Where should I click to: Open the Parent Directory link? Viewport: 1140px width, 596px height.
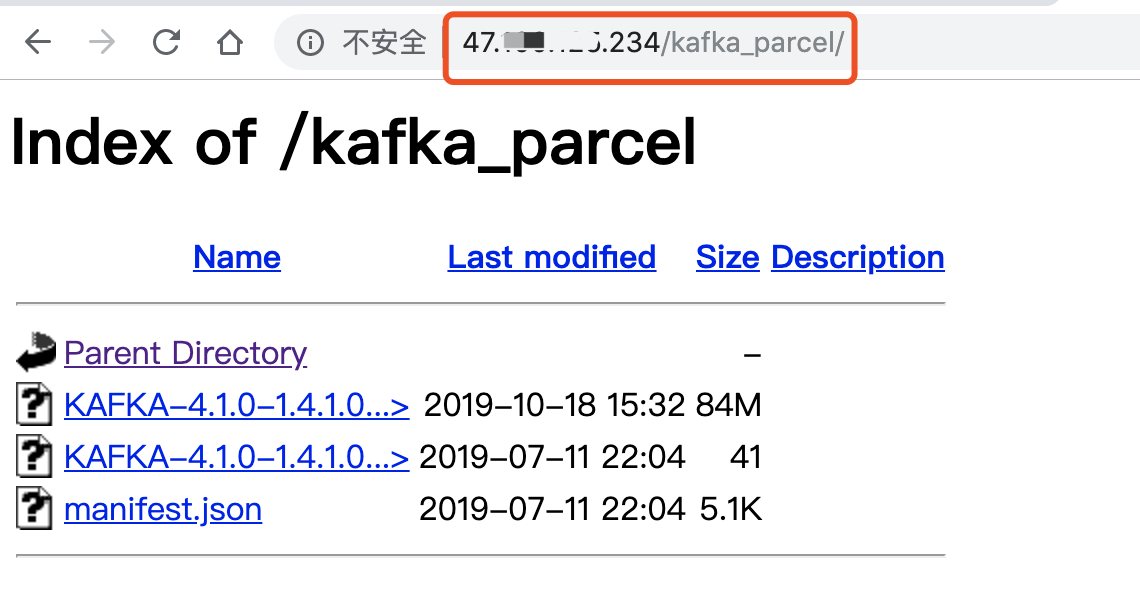click(185, 352)
